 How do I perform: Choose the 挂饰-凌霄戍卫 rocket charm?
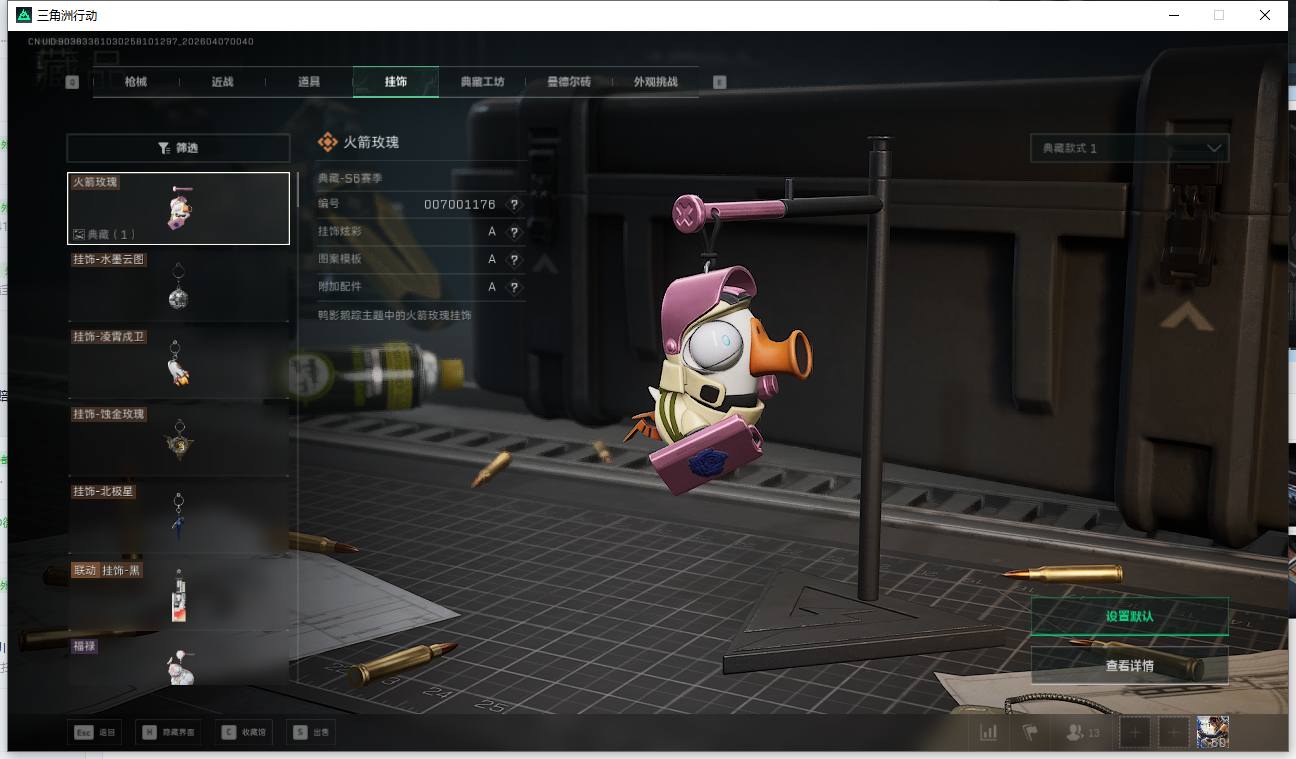pyautogui.click(x=178, y=363)
